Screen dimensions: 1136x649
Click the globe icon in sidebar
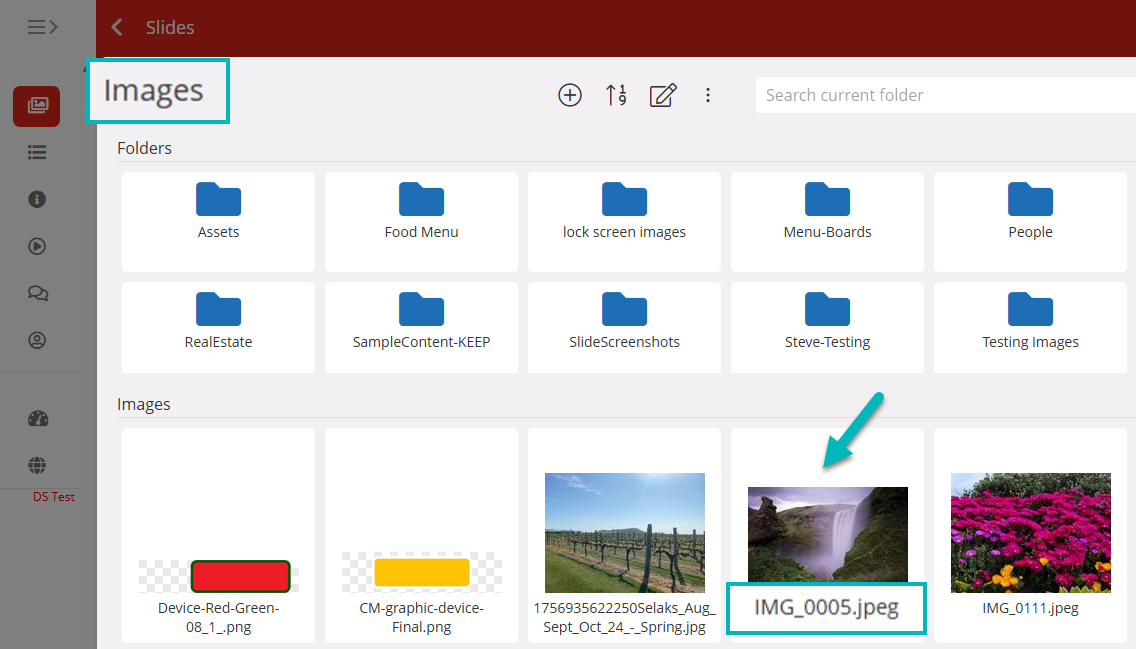(x=37, y=465)
